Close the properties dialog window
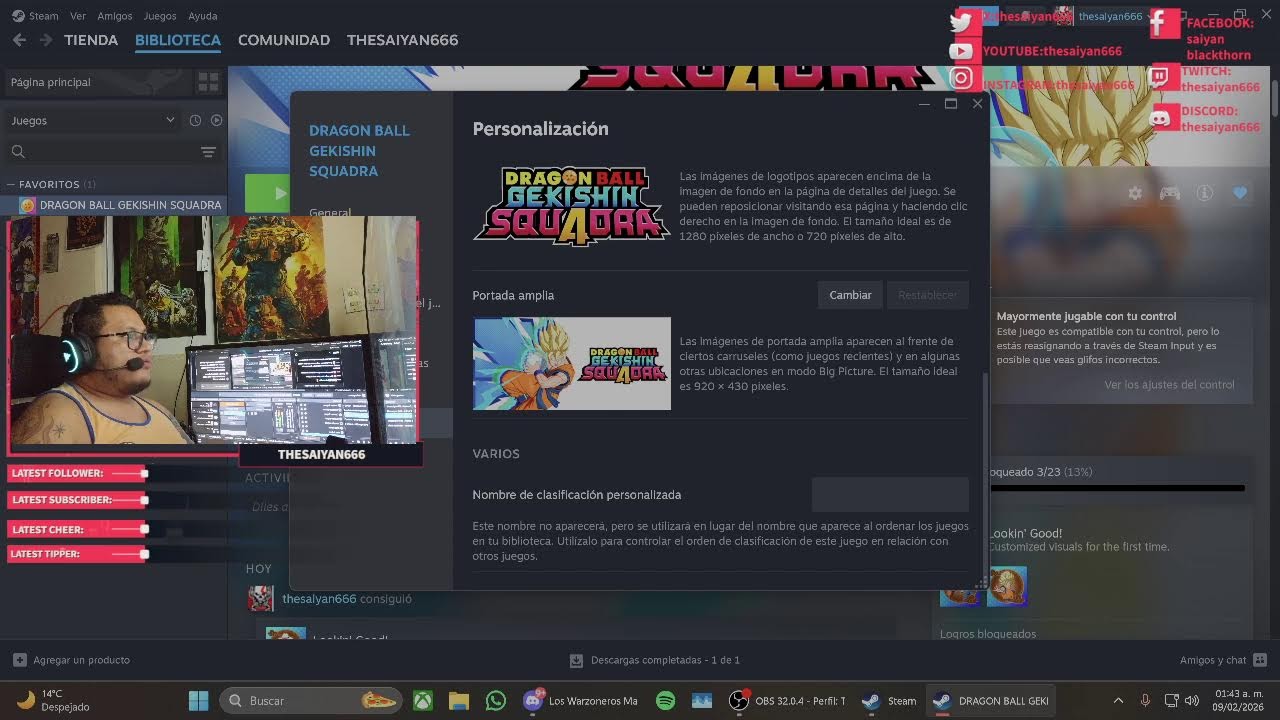Screen dimensions: 1280x720 pos(977,104)
